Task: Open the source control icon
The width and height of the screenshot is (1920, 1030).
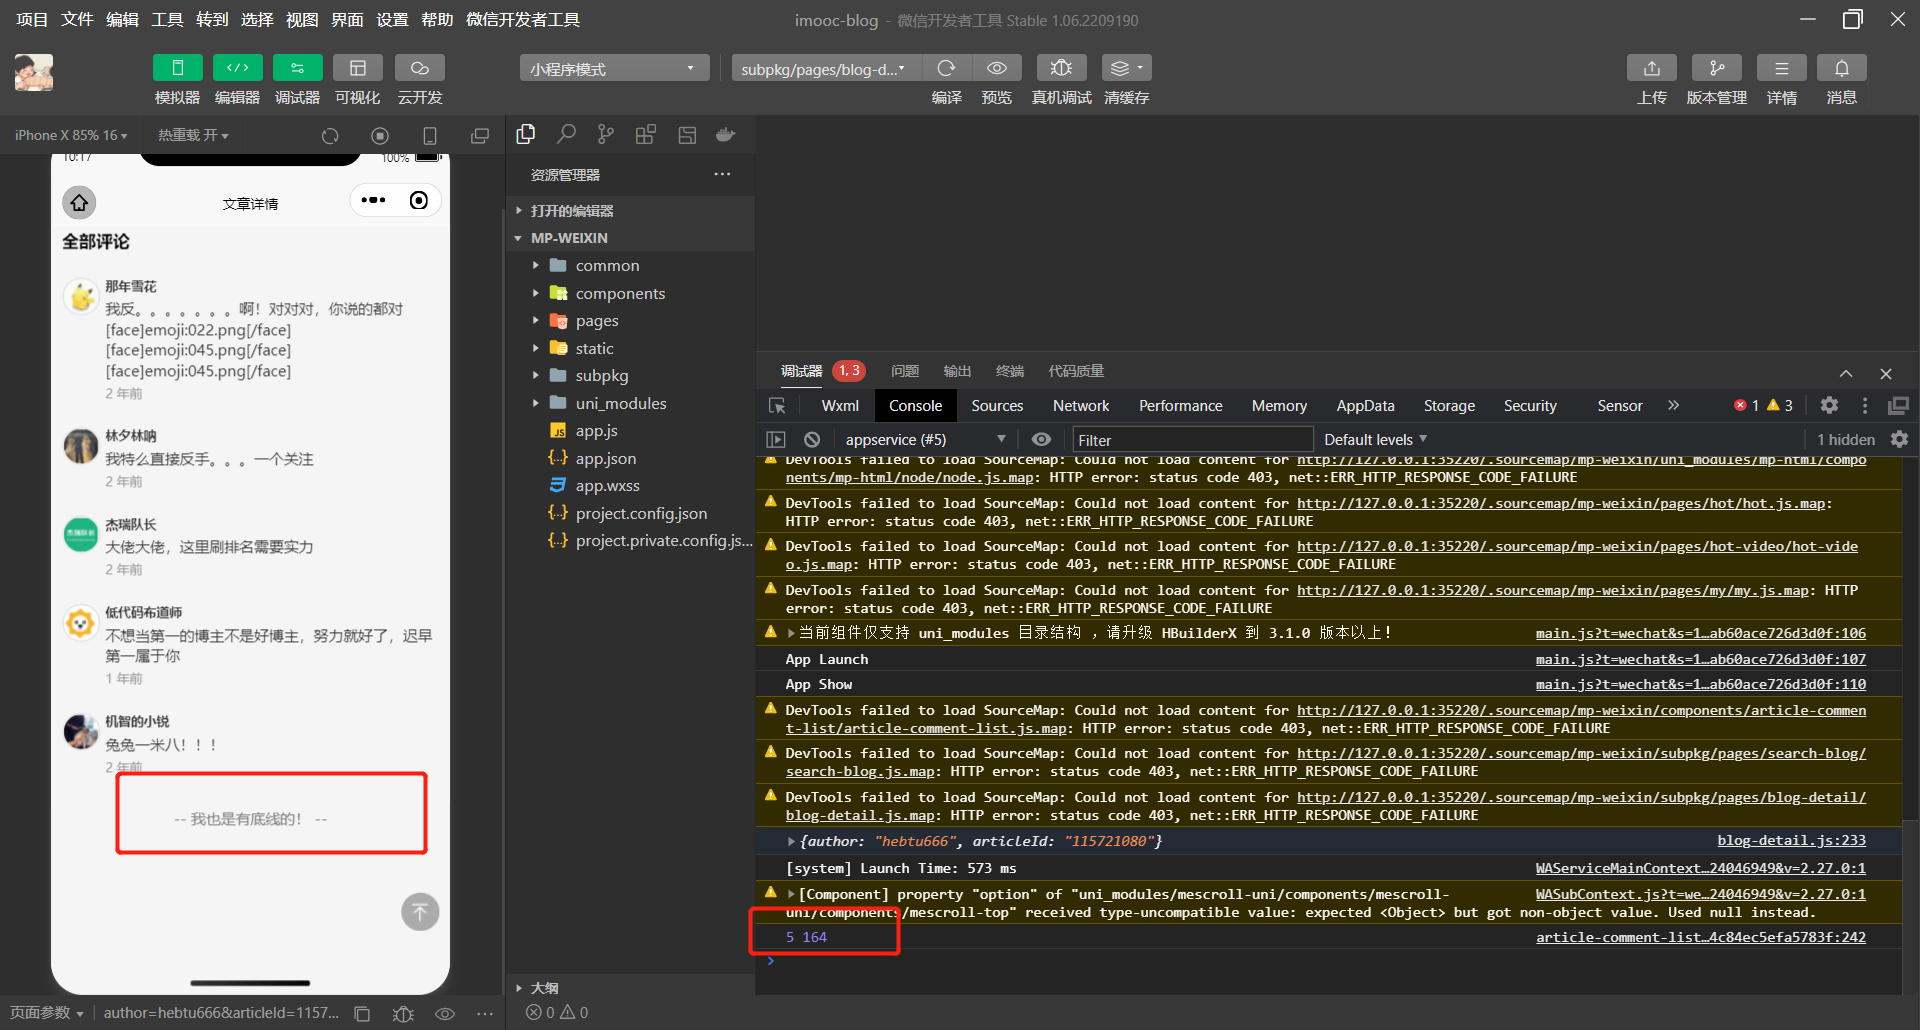Action: [x=606, y=134]
